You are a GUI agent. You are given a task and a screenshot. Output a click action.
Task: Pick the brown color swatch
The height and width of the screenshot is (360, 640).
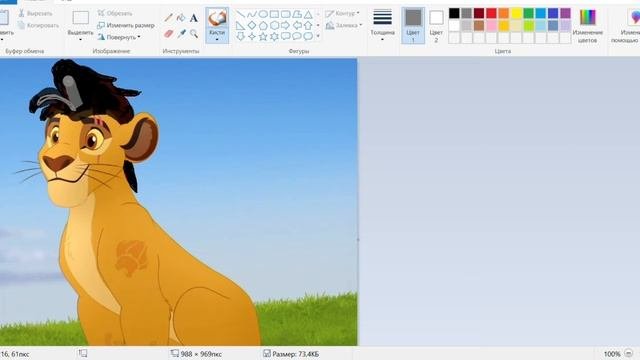479,26
